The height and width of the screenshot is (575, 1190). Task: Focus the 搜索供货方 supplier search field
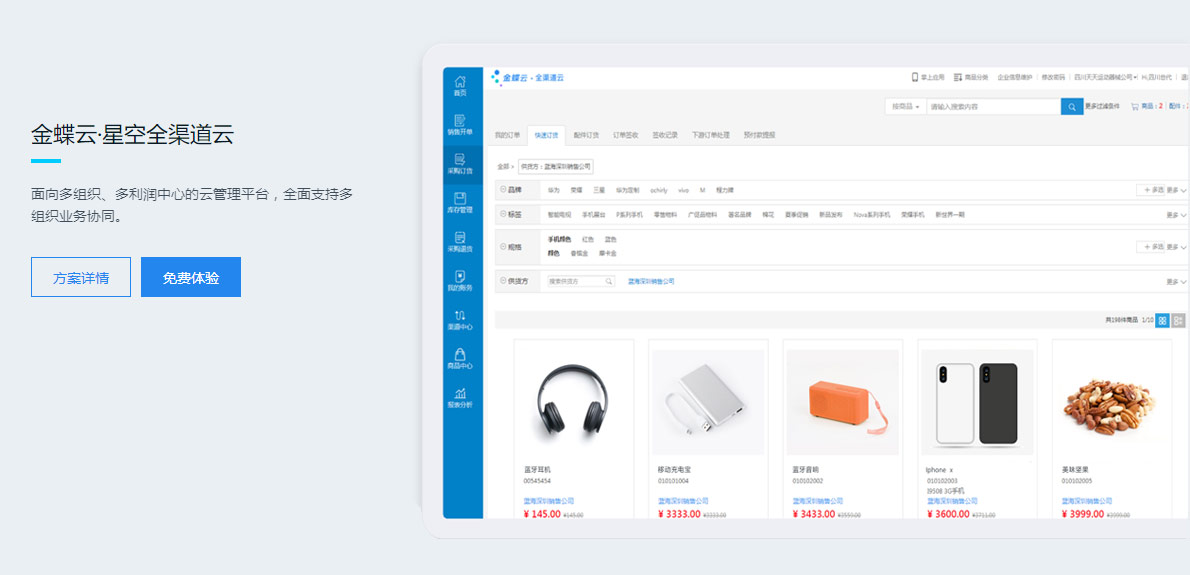(x=581, y=281)
